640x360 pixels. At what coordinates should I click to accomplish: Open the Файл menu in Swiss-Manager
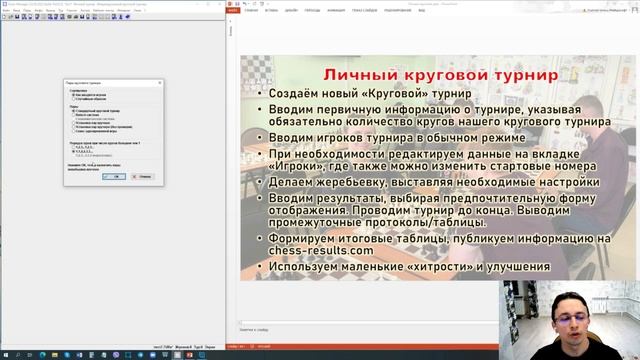(x=6, y=10)
